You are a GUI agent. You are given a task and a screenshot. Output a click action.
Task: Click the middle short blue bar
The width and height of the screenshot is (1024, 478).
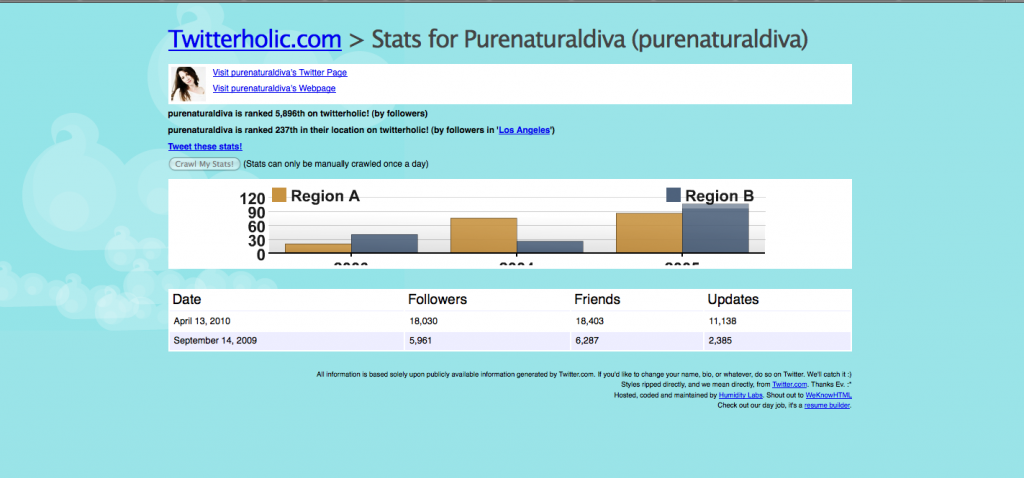click(550, 247)
